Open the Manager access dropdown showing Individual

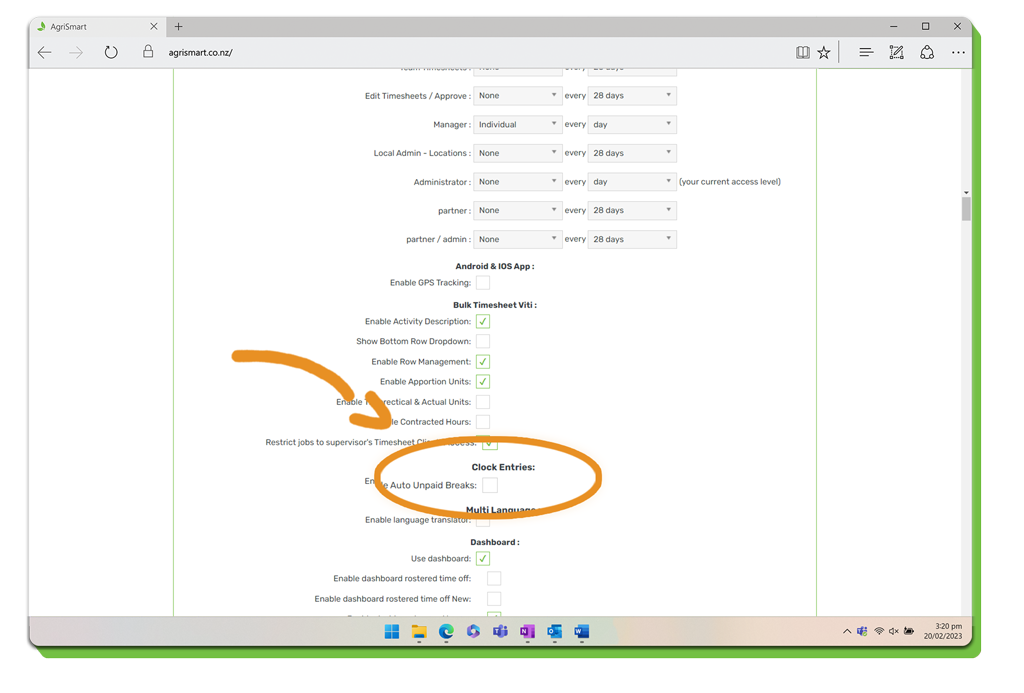[517, 125]
